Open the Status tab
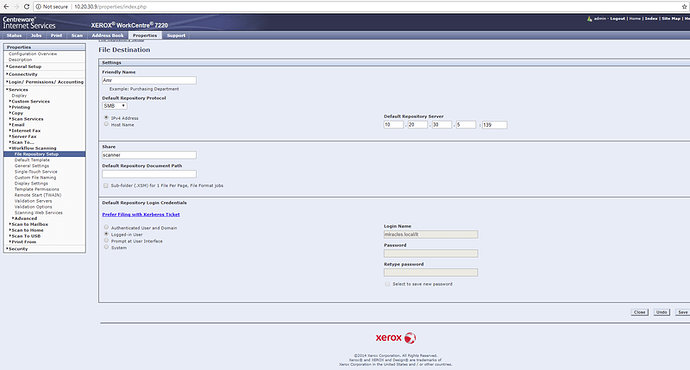 tap(14, 35)
